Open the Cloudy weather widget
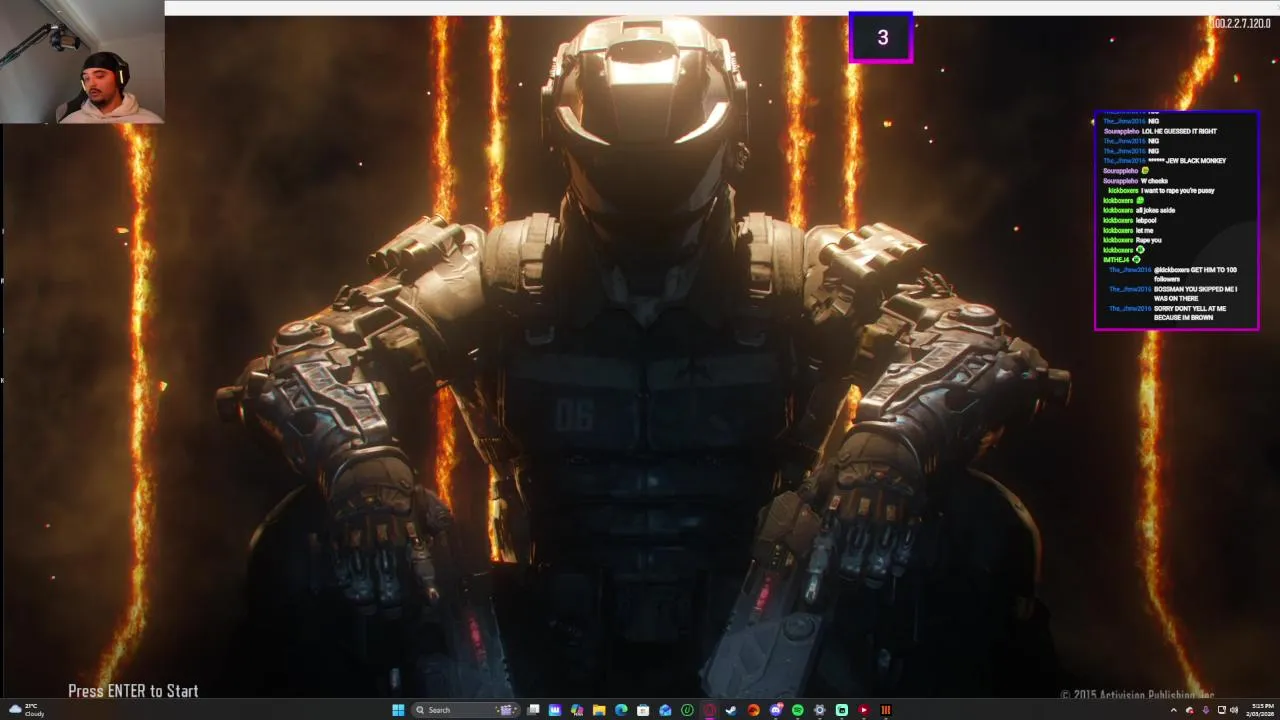 (x=26, y=710)
